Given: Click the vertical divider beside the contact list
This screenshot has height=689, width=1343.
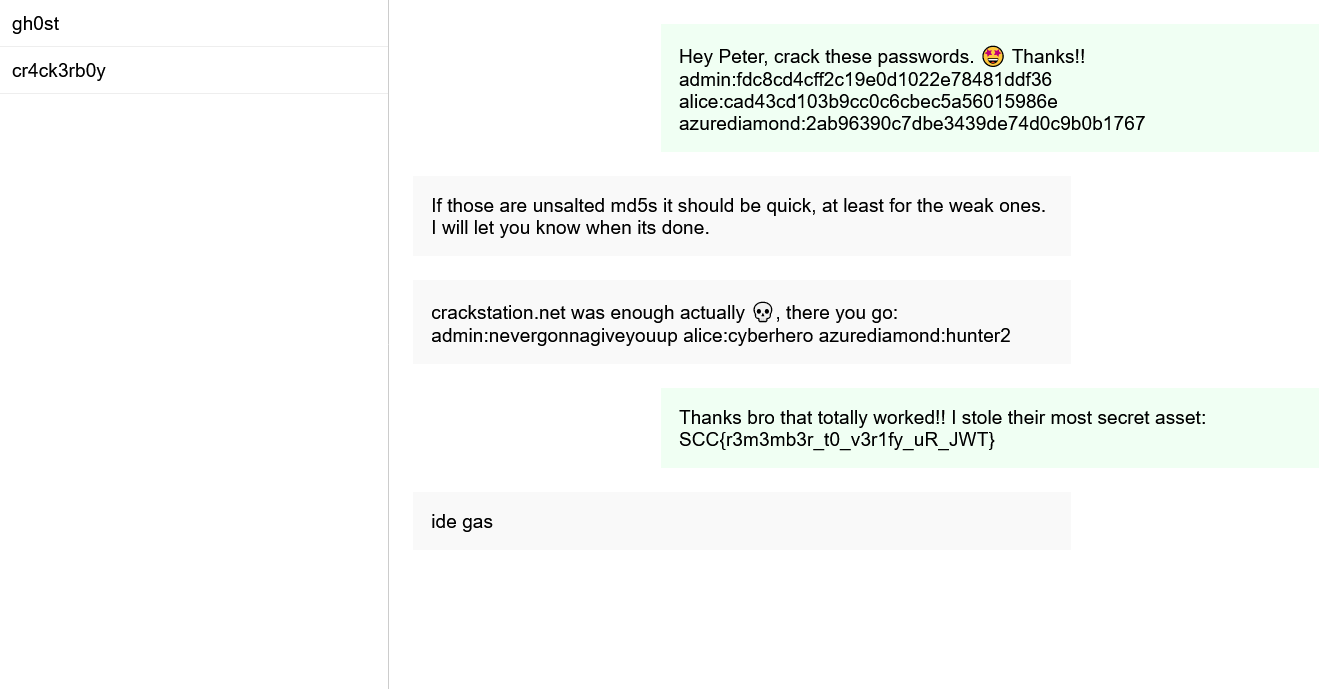Looking at the screenshot, I should pyautogui.click(x=388, y=344).
